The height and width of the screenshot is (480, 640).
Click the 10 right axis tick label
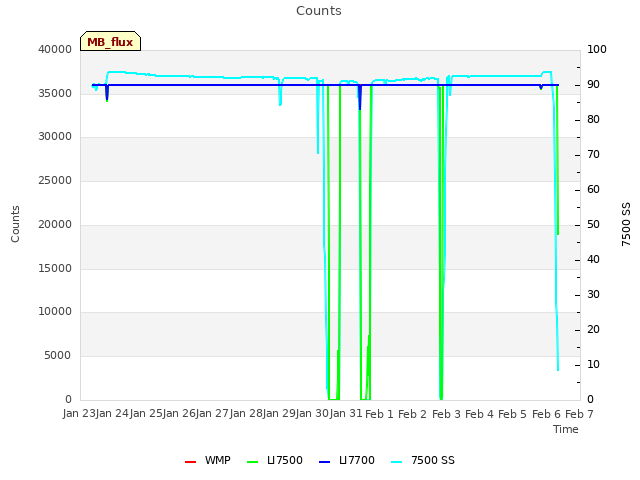click(x=593, y=364)
